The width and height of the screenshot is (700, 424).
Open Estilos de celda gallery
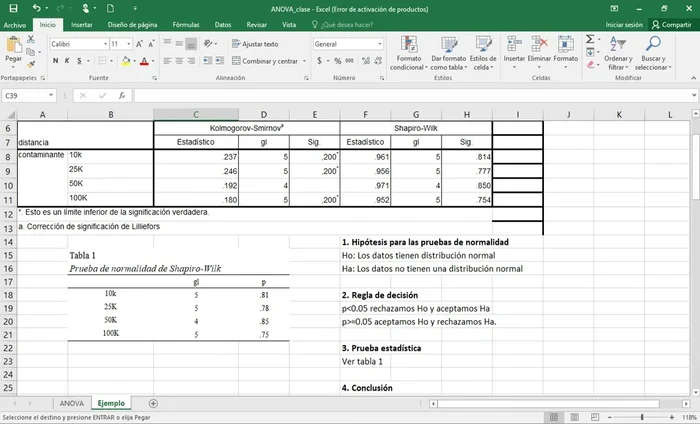(483, 53)
